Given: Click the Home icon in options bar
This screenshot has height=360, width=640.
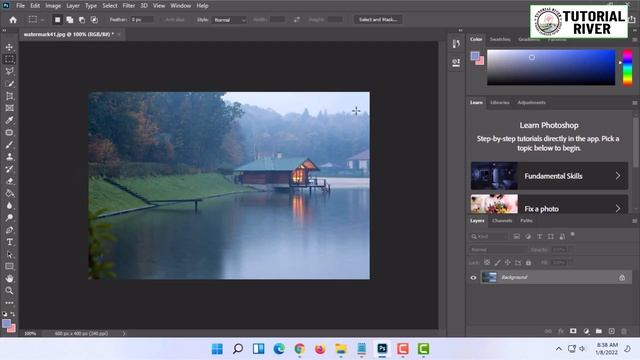Looking at the screenshot, I should (13, 20).
